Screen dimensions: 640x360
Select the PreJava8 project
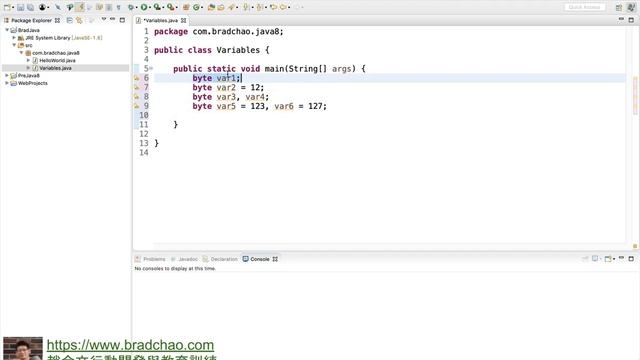coord(29,76)
